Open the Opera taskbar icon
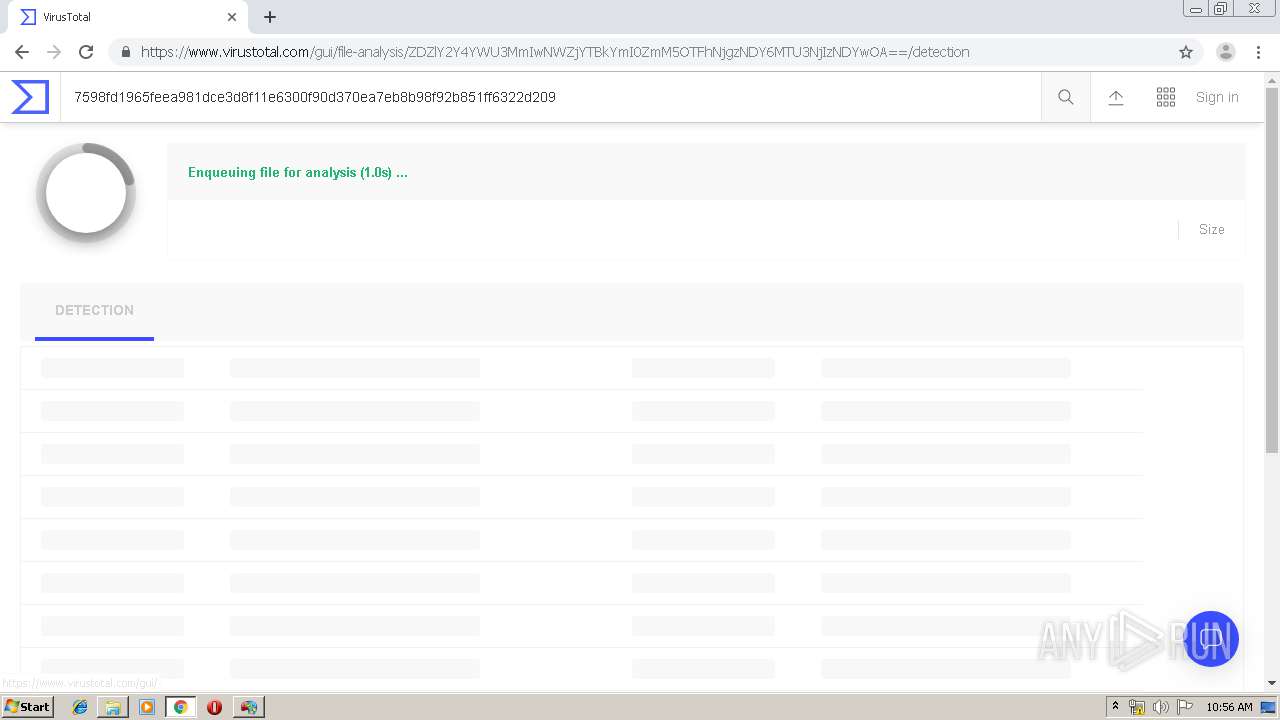The height and width of the screenshot is (720, 1280). (x=214, y=707)
